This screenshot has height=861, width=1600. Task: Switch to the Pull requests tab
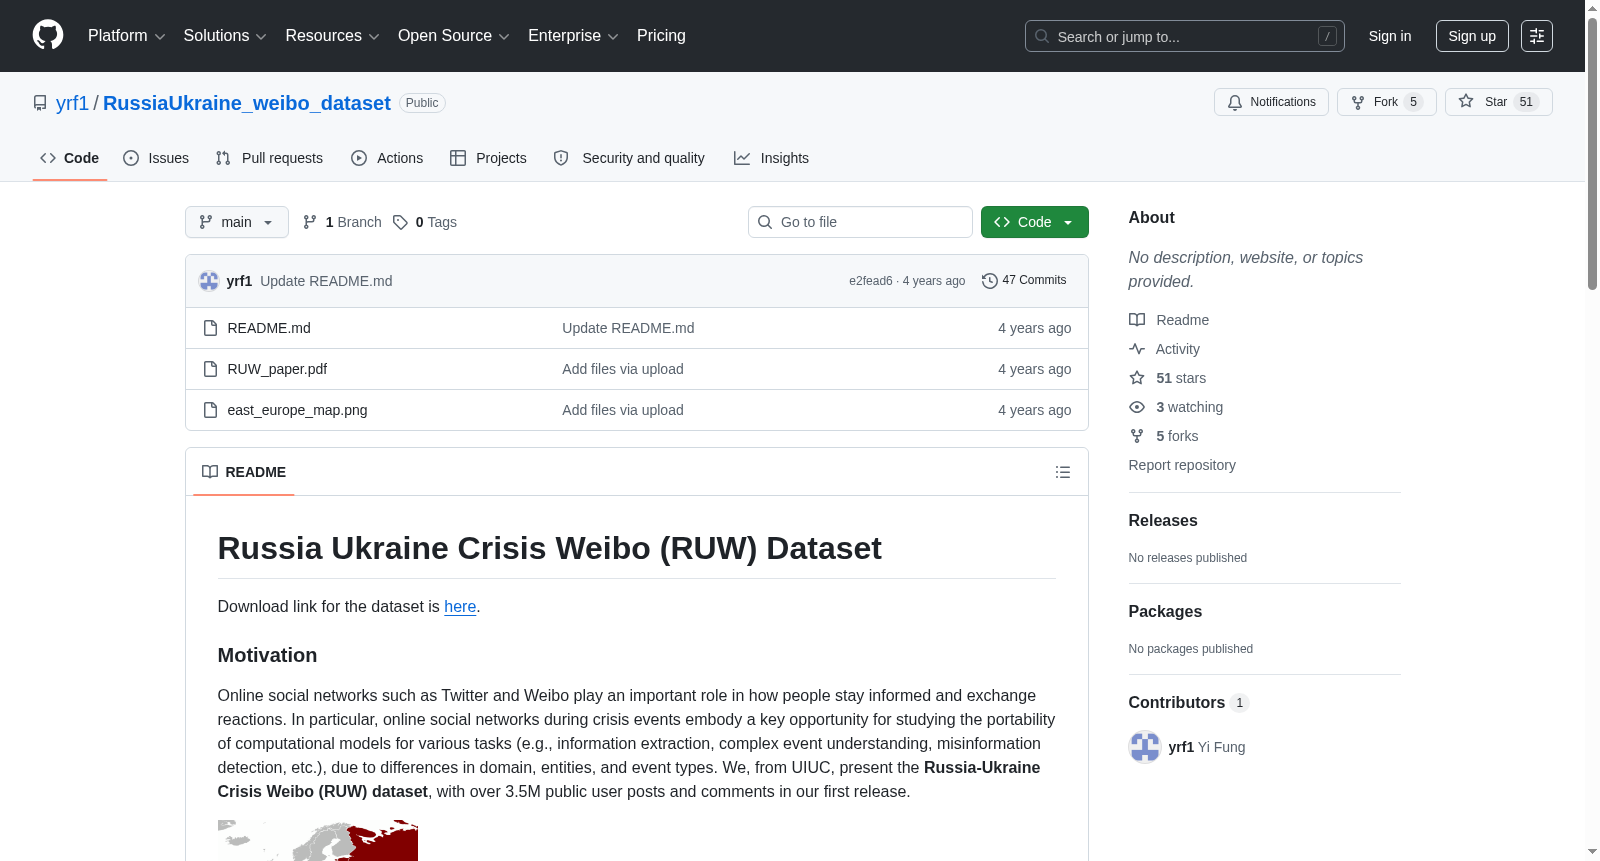pyautogui.click(x=269, y=158)
